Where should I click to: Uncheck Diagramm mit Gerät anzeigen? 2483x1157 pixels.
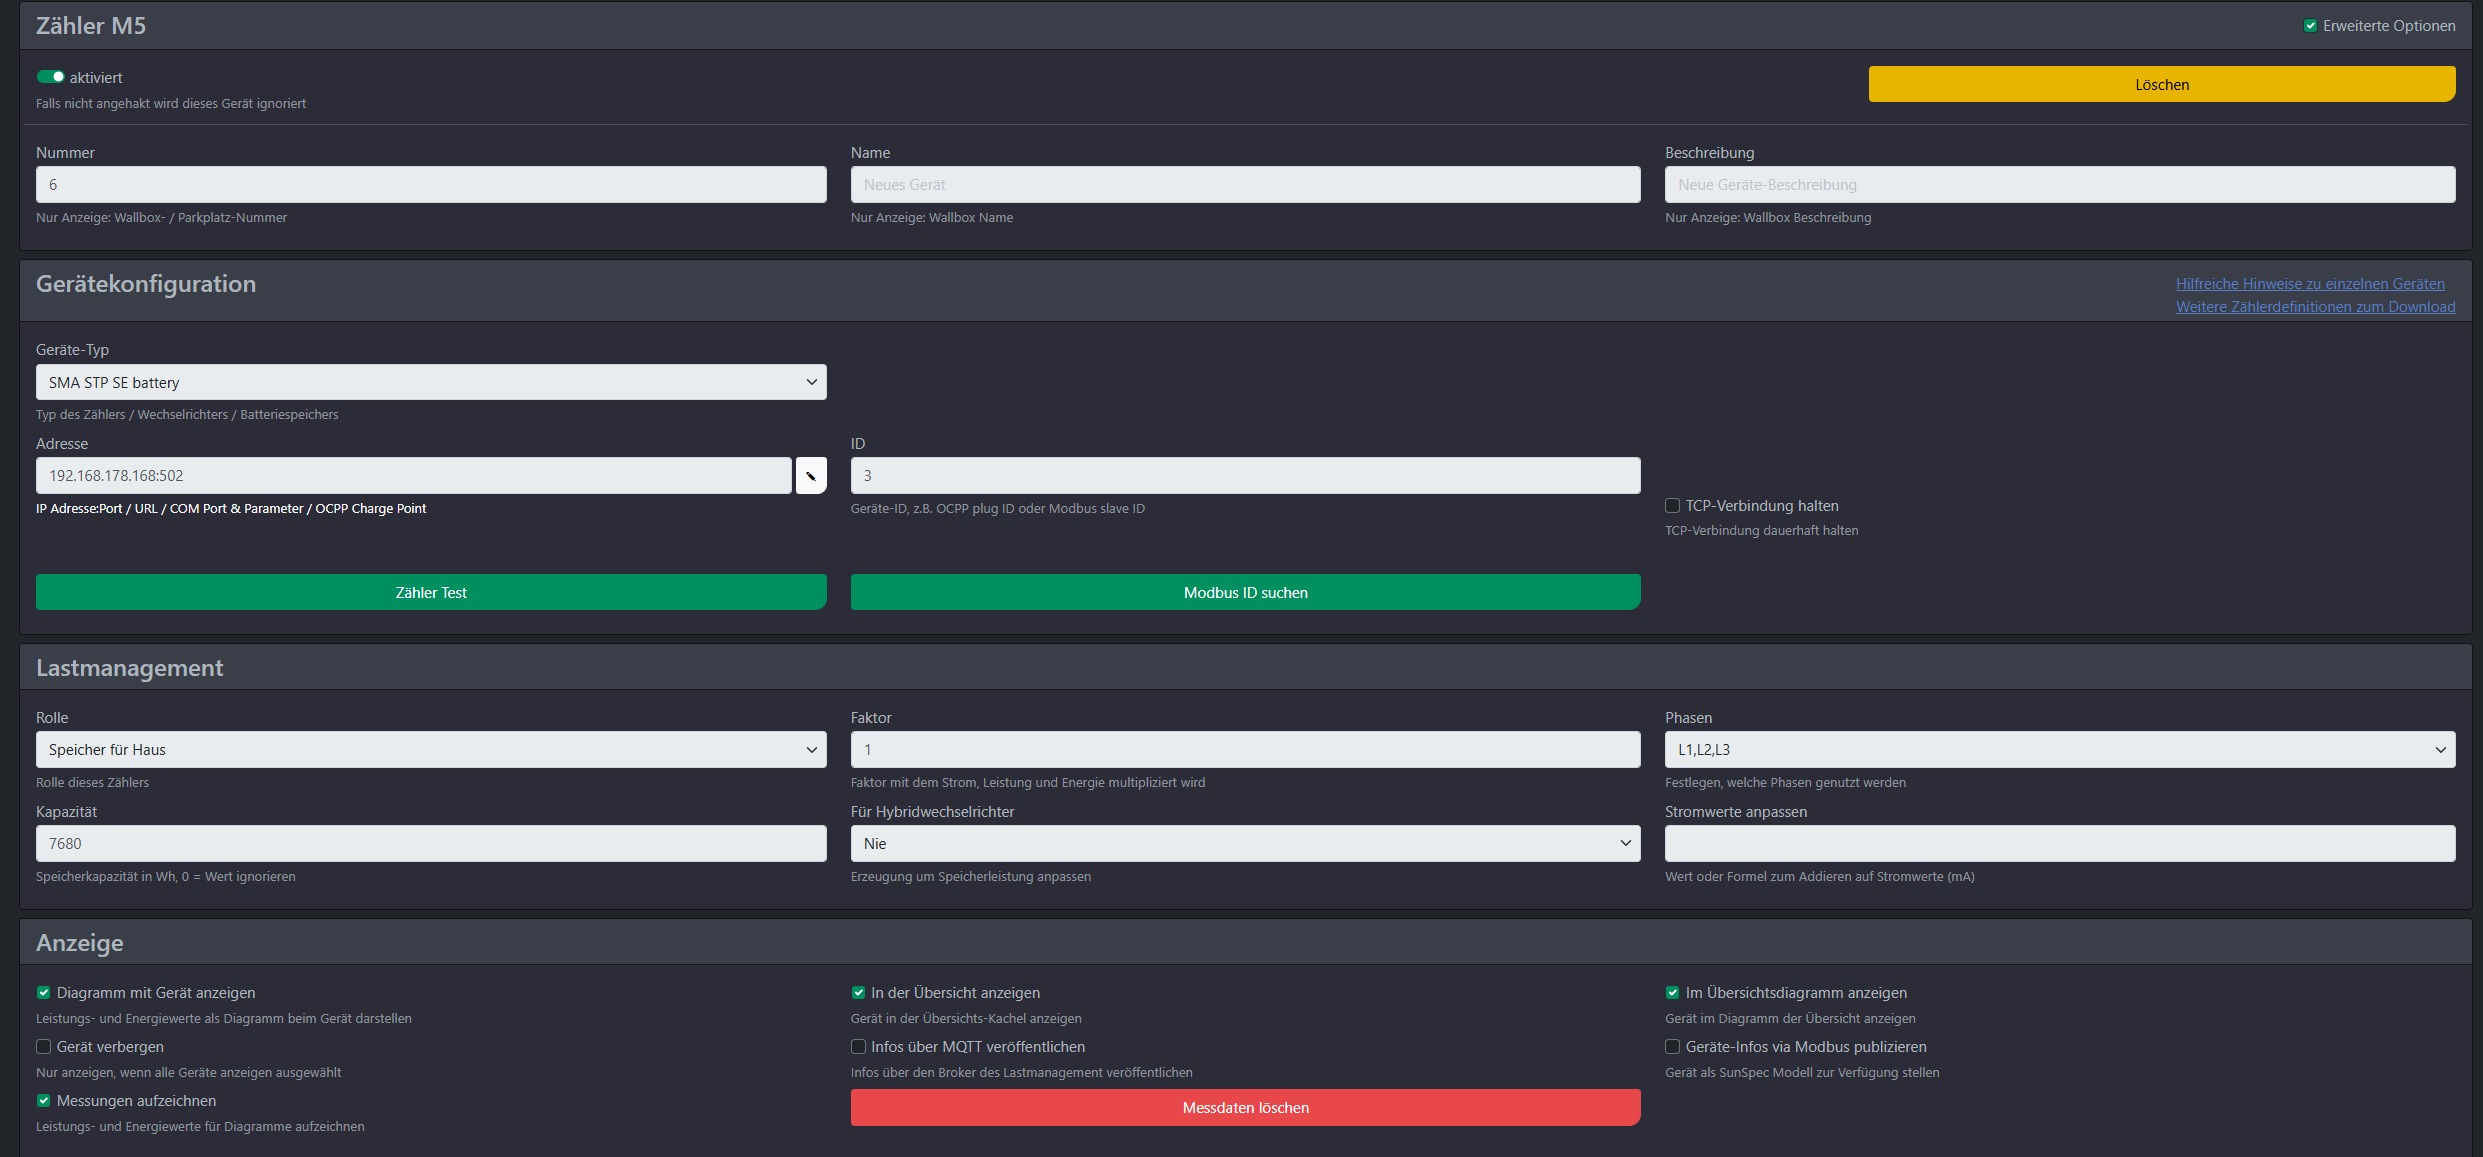(x=44, y=993)
